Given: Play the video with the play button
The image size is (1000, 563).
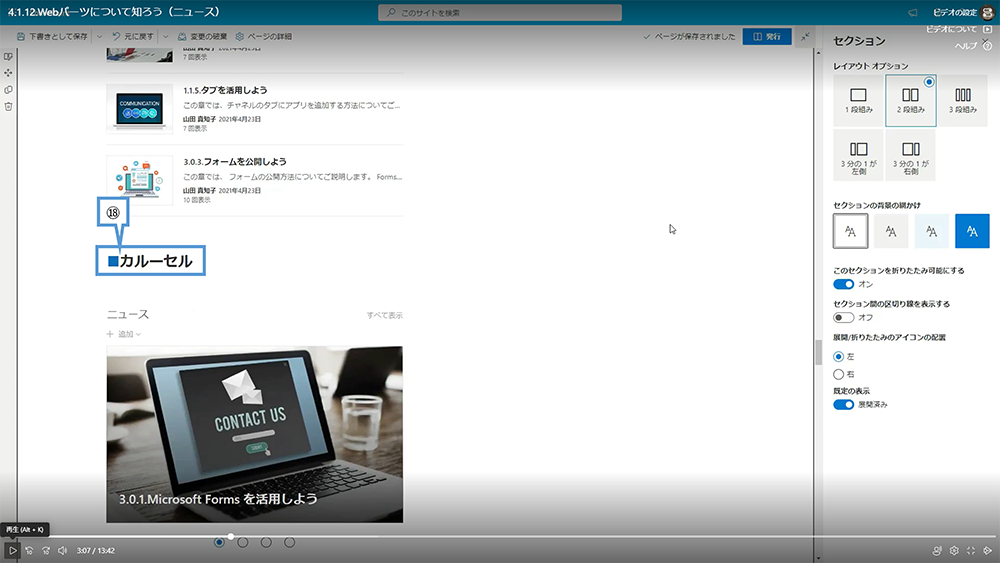Looking at the screenshot, I should pos(12,550).
